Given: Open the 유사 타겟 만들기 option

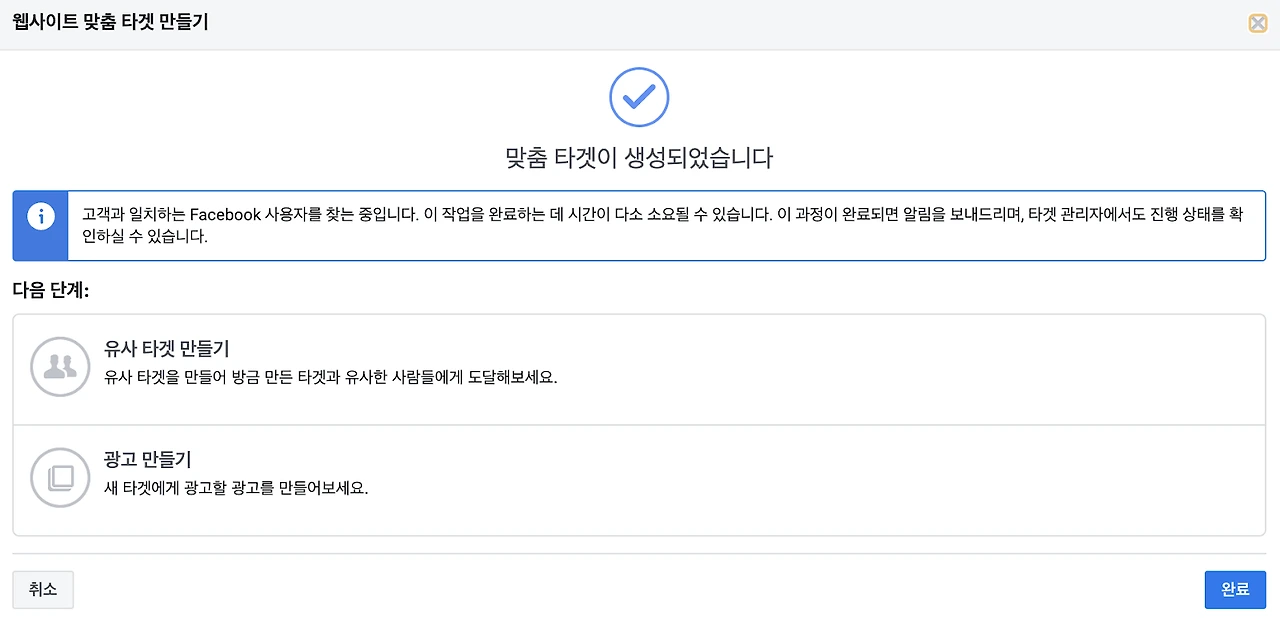Looking at the screenshot, I should pos(167,349).
